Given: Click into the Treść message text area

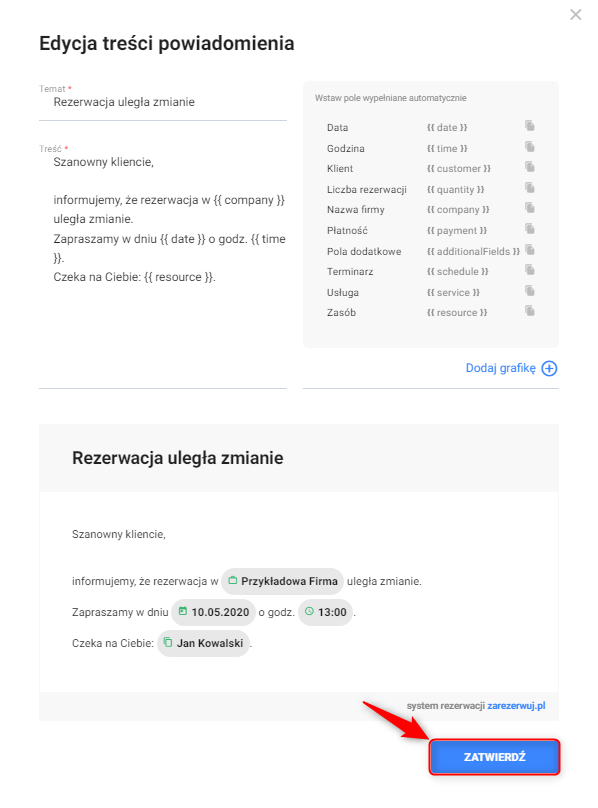Looking at the screenshot, I should [x=163, y=268].
